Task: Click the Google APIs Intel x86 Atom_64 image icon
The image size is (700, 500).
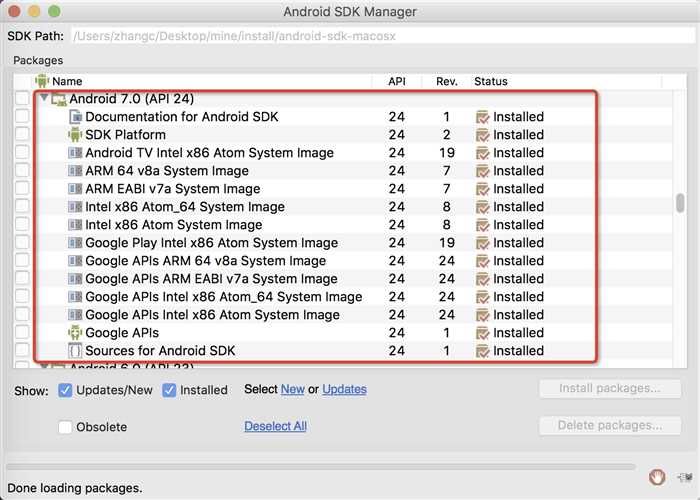Action: coord(75,296)
